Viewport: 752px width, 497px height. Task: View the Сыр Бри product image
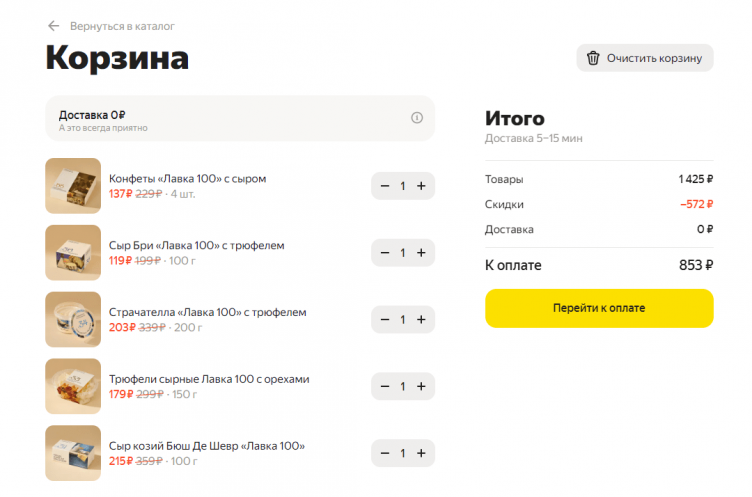(x=73, y=253)
